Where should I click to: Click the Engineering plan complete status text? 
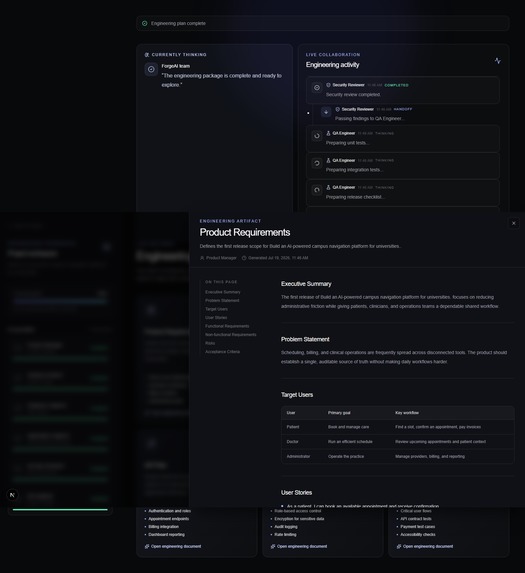click(178, 23)
